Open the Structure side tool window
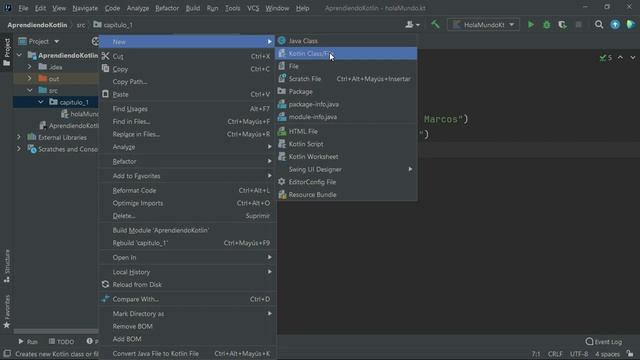640x360 pixels. click(x=7, y=266)
